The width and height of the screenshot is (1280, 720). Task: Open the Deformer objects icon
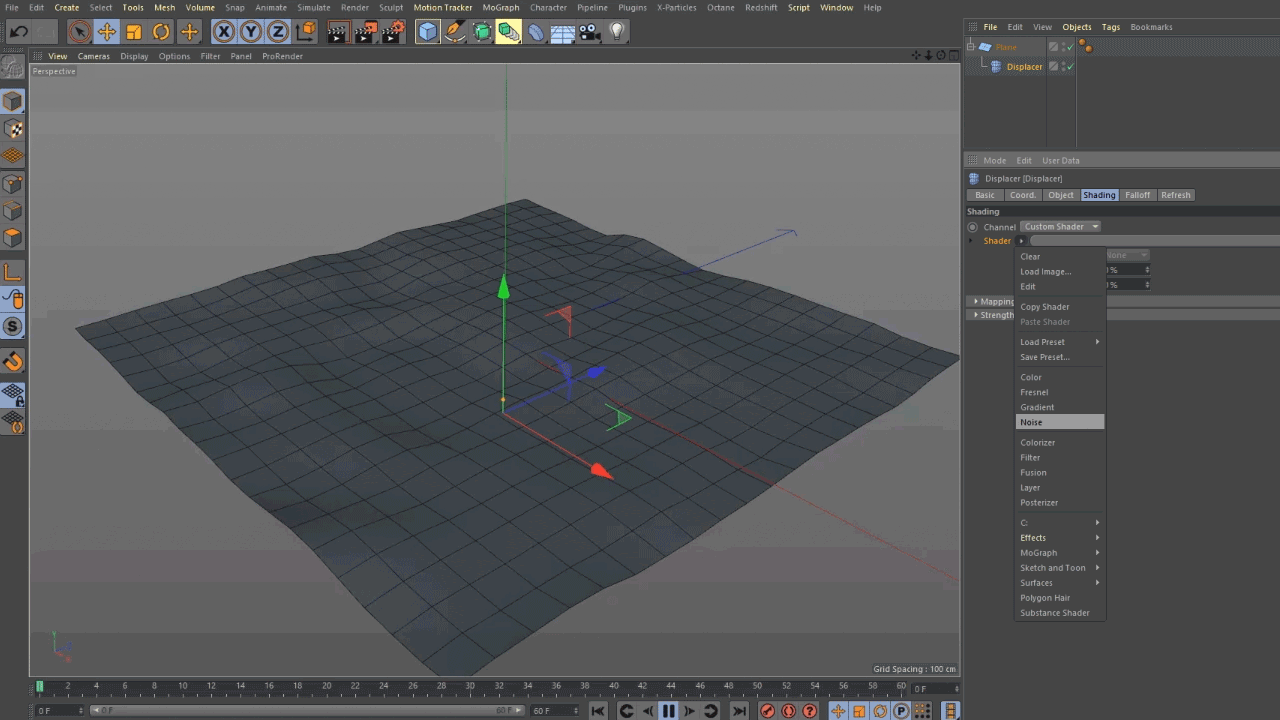(x=536, y=32)
